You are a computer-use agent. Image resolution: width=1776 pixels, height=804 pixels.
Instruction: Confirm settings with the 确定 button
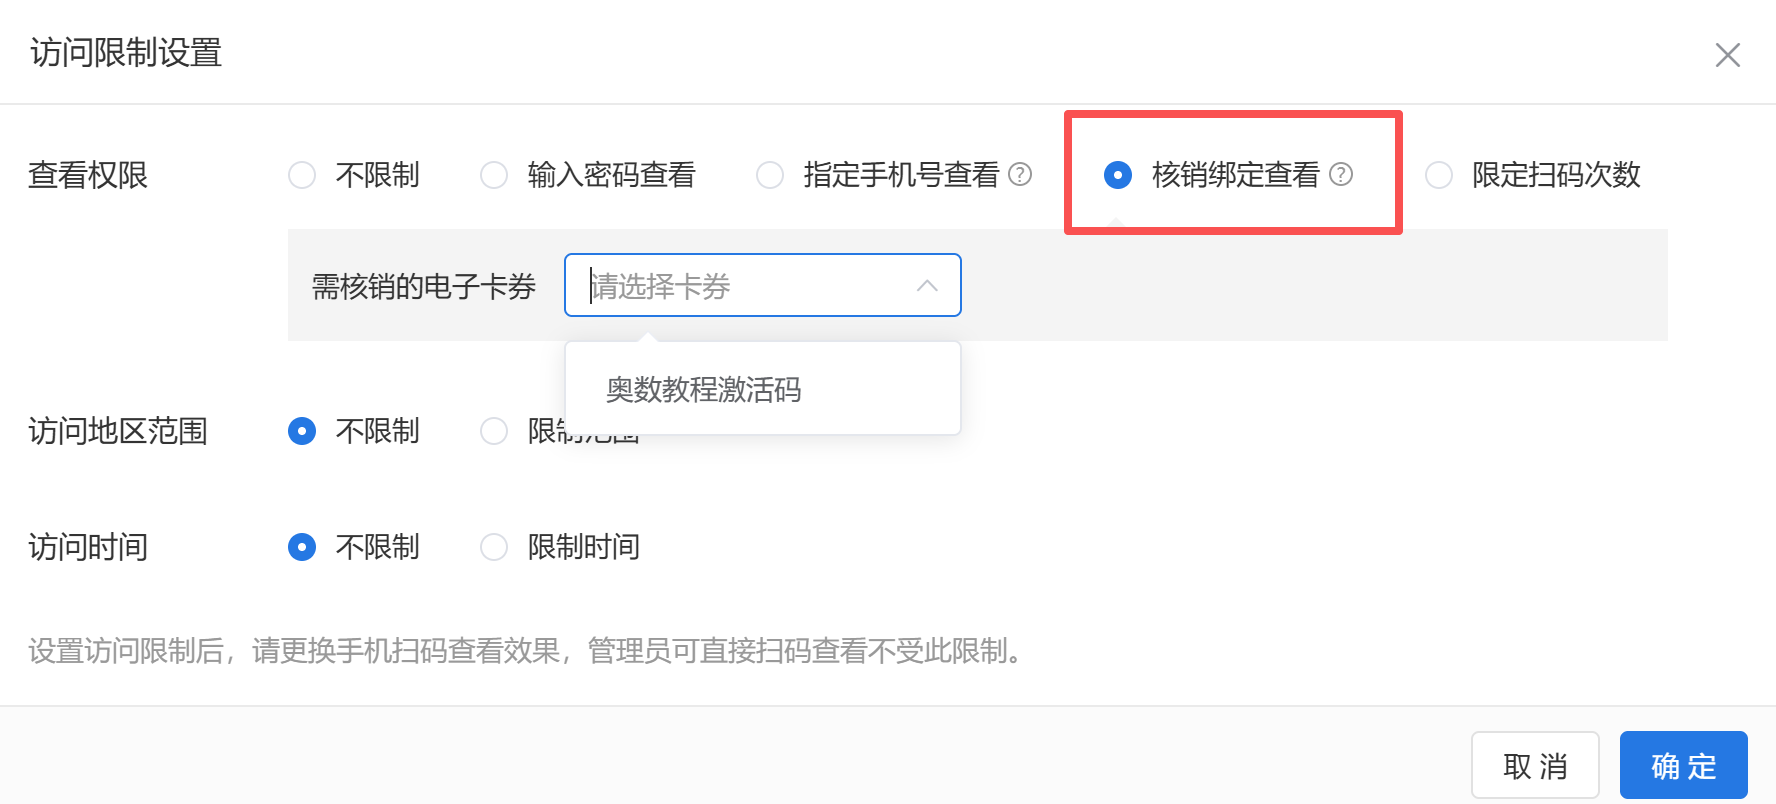(x=1684, y=766)
